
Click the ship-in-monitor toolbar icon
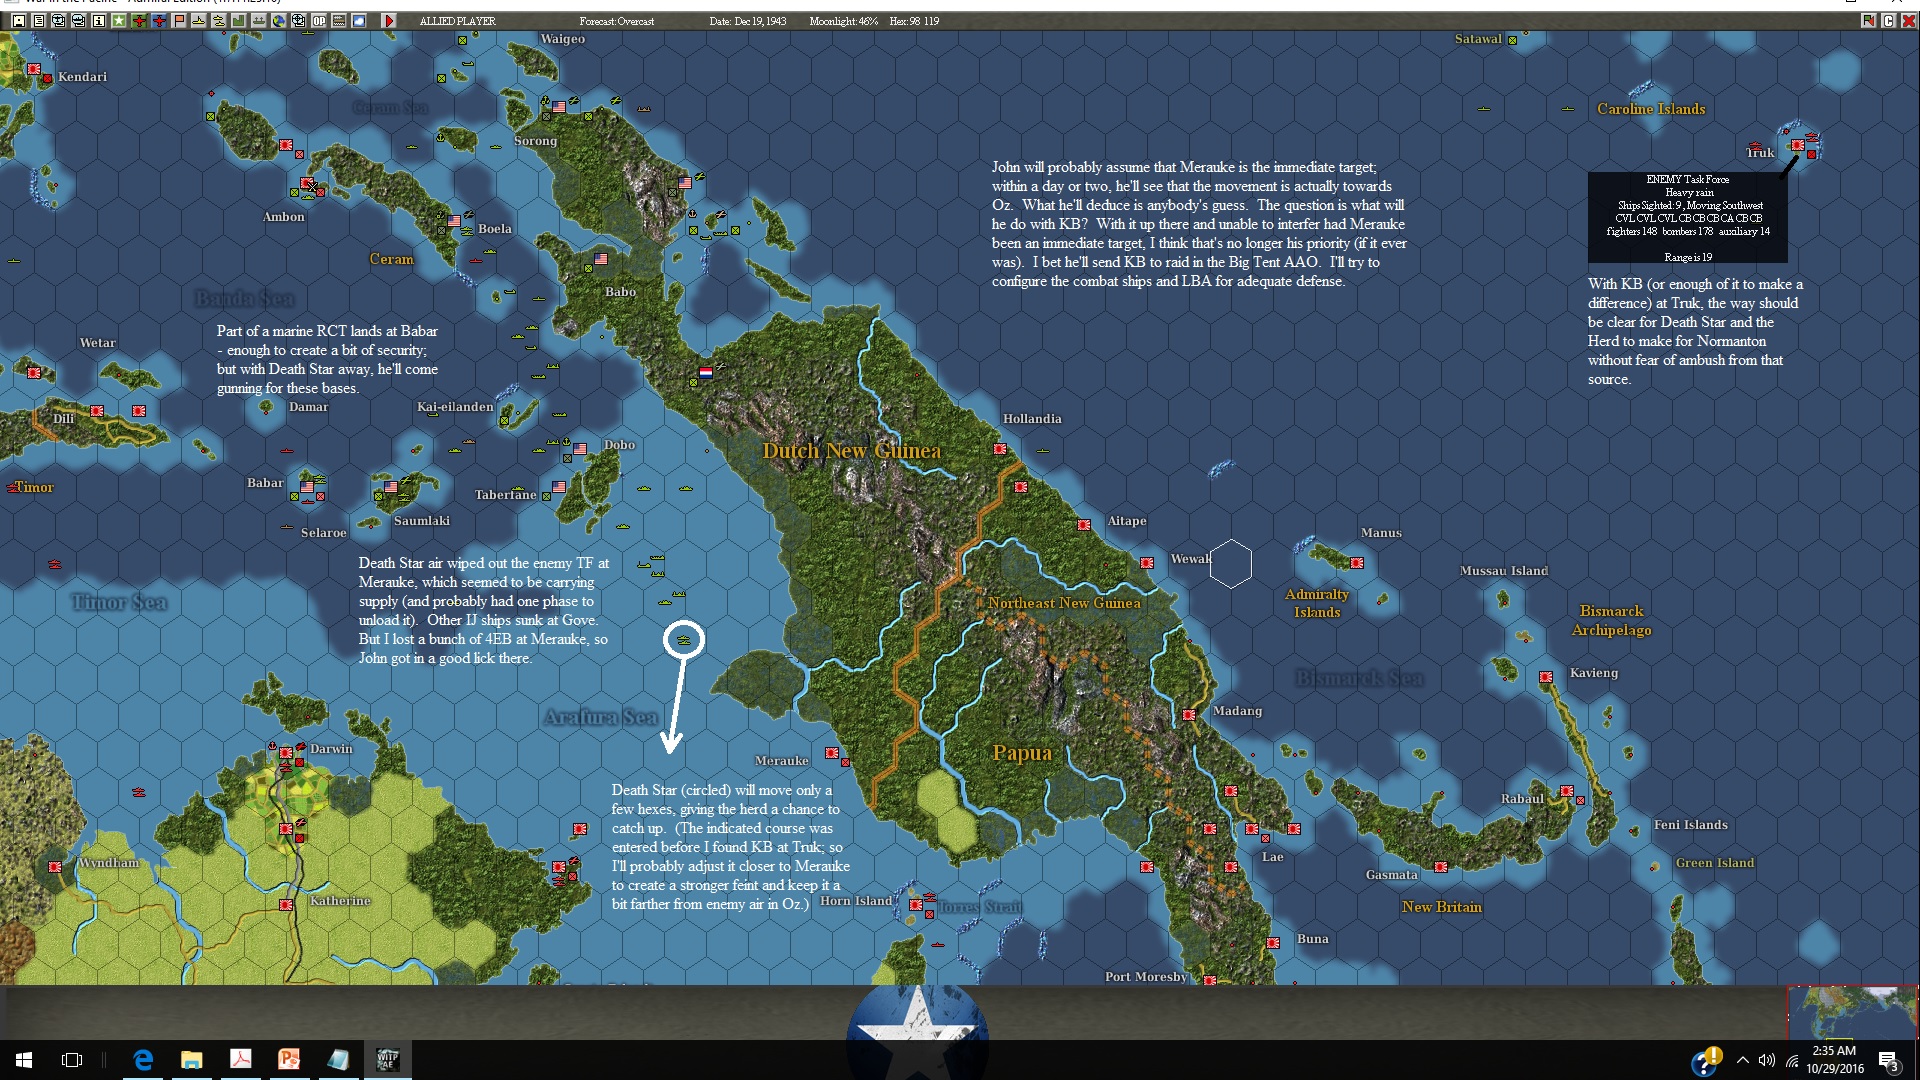(x=79, y=20)
